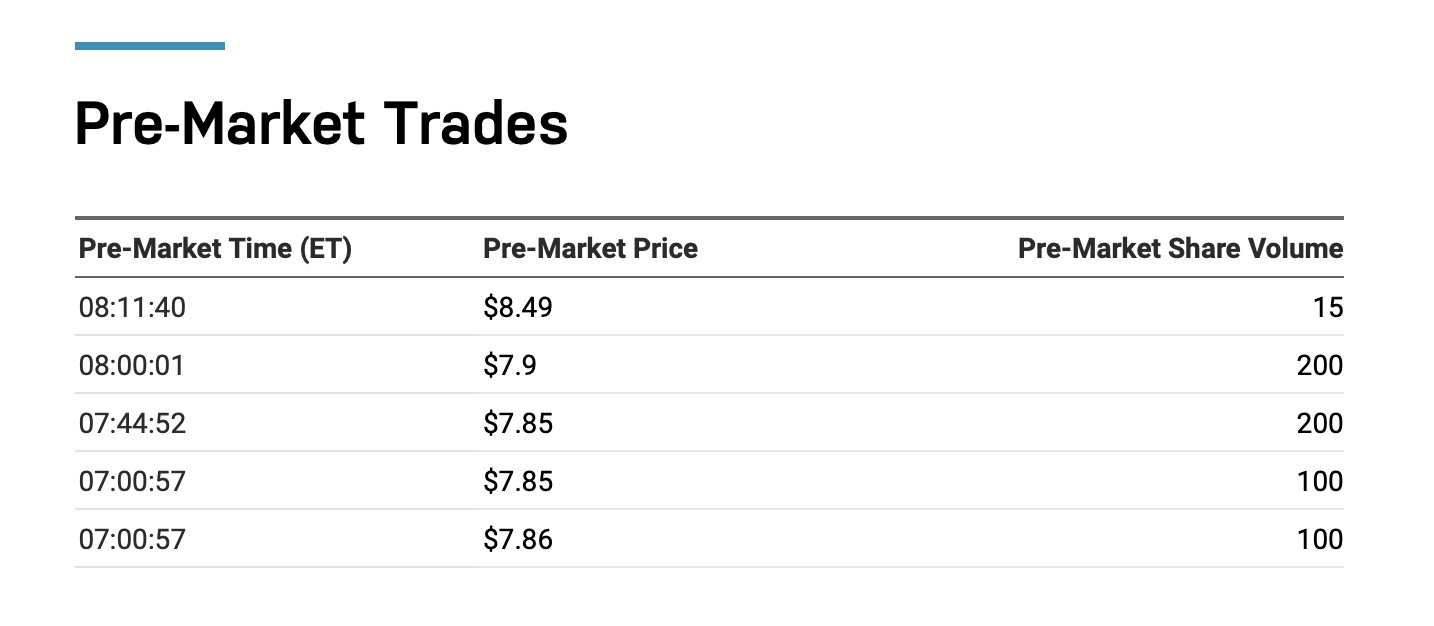The image size is (1434, 626).
Task: Select the Pre-Market Price column header
Action: (590, 249)
